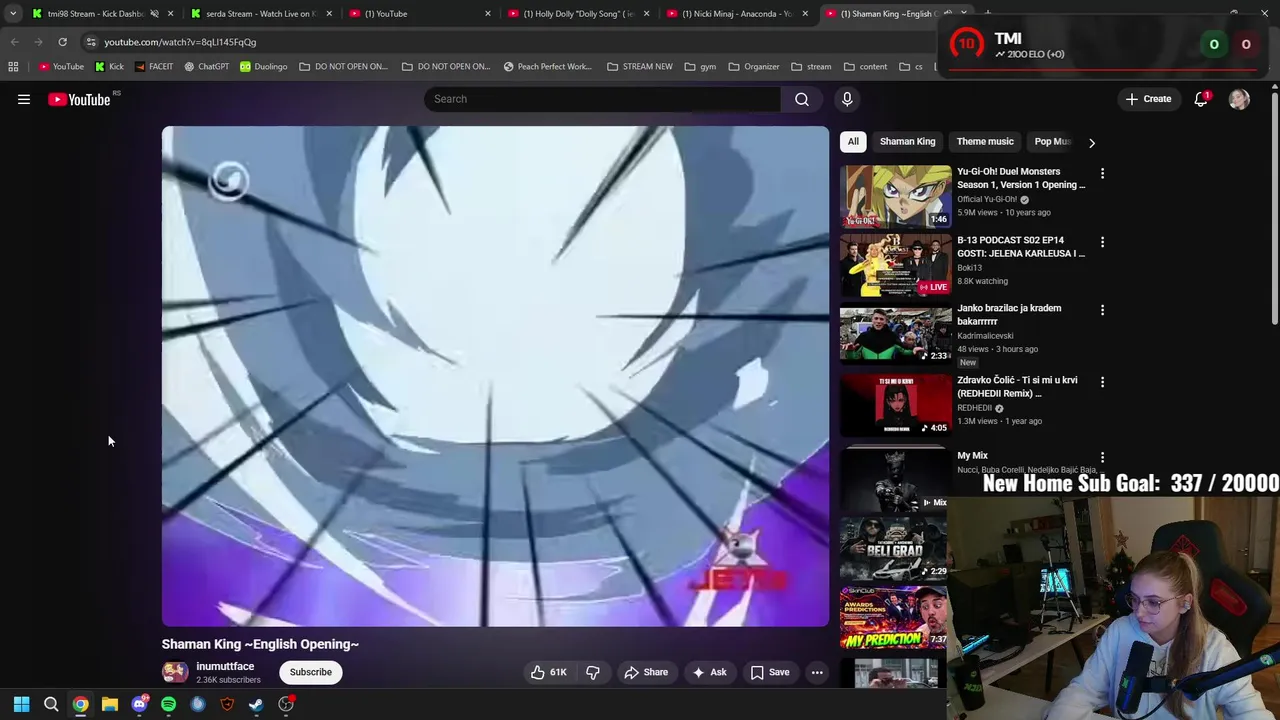Click the Share button
The image size is (1280, 720).
646,672
